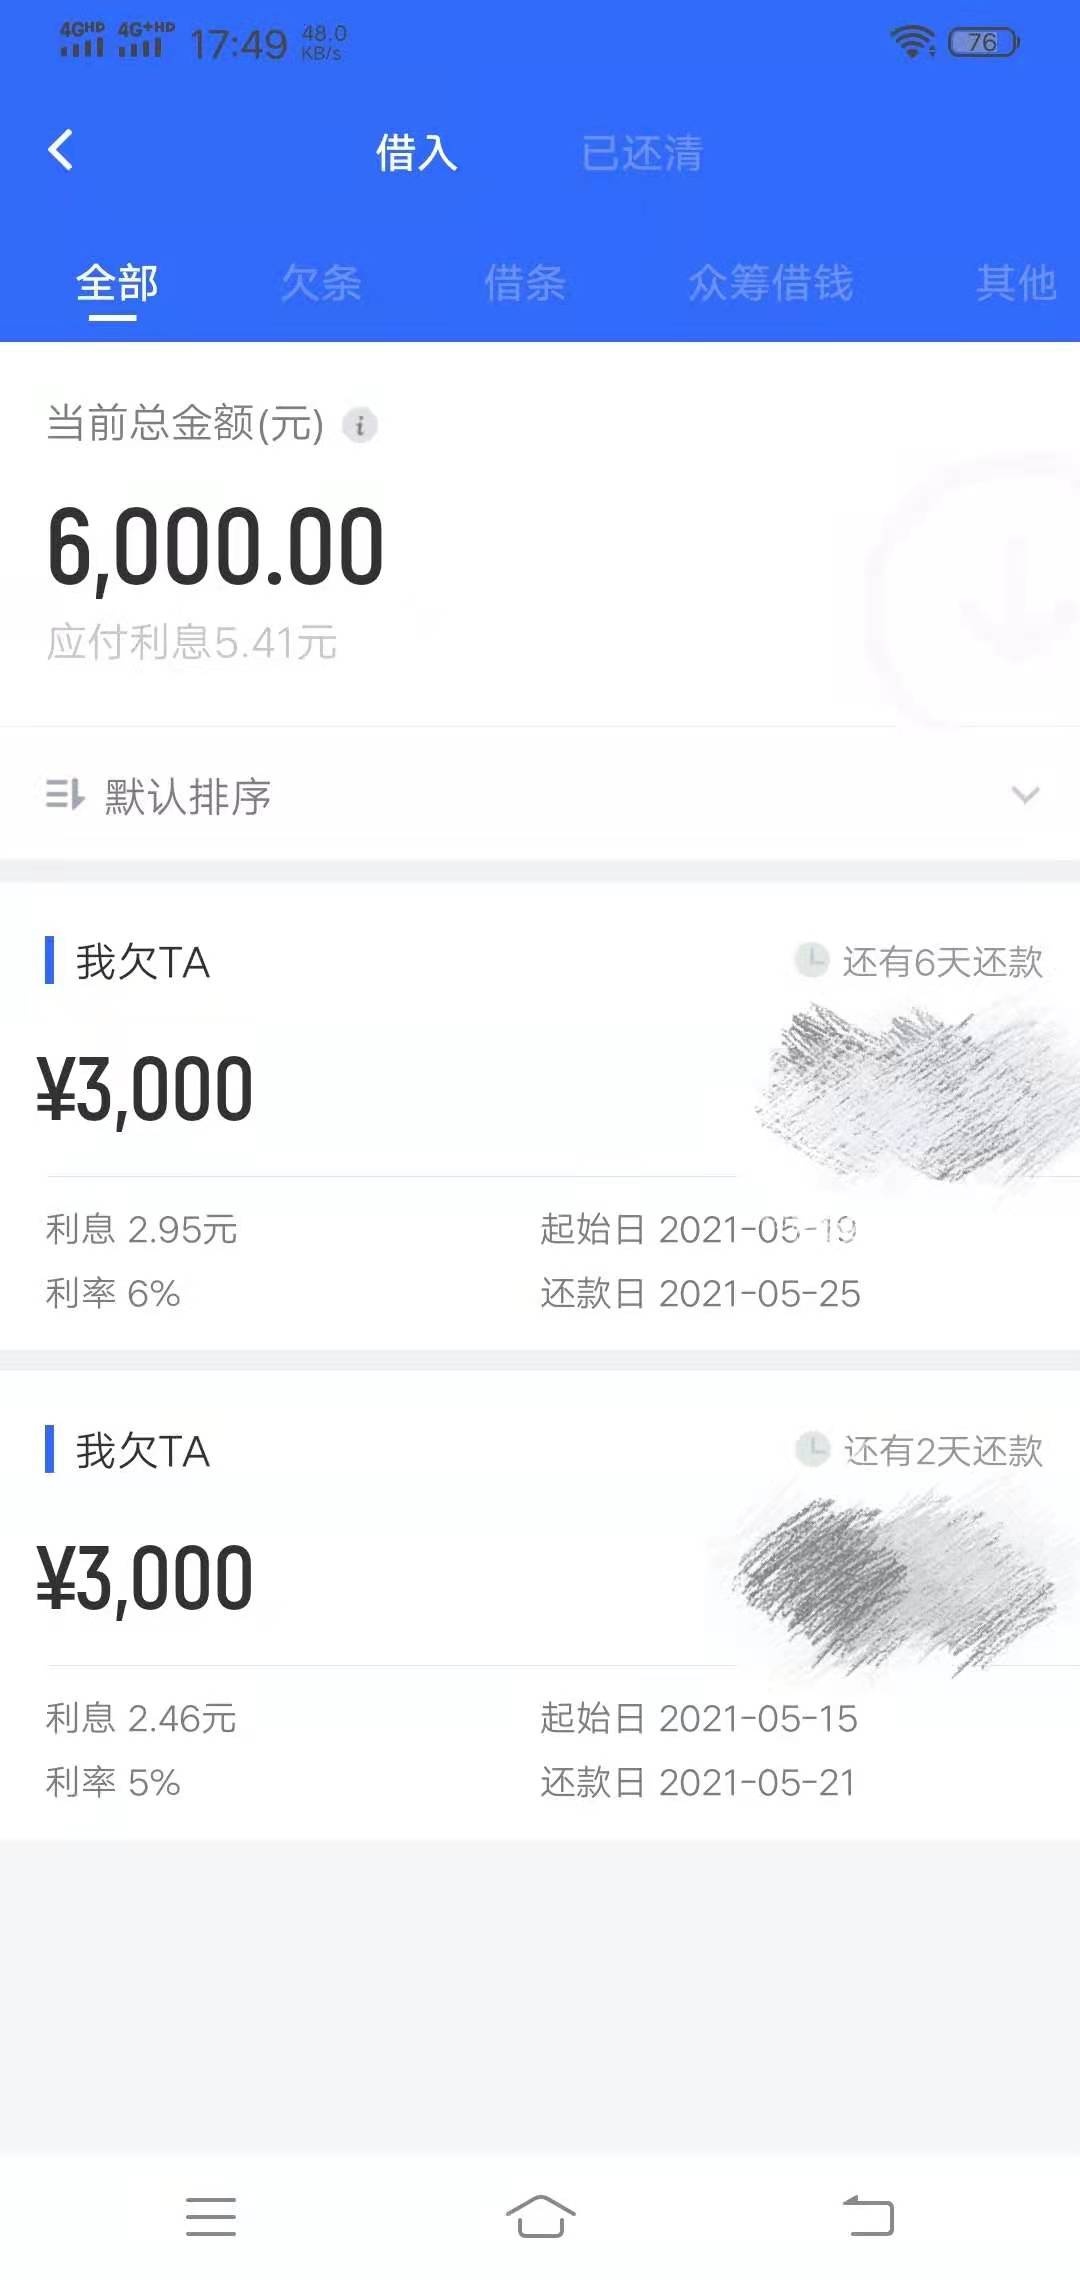Viewport: 1080px width, 2280px height.
Task: Tap the sort icon next to 默认排序
Action: [x=65, y=795]
